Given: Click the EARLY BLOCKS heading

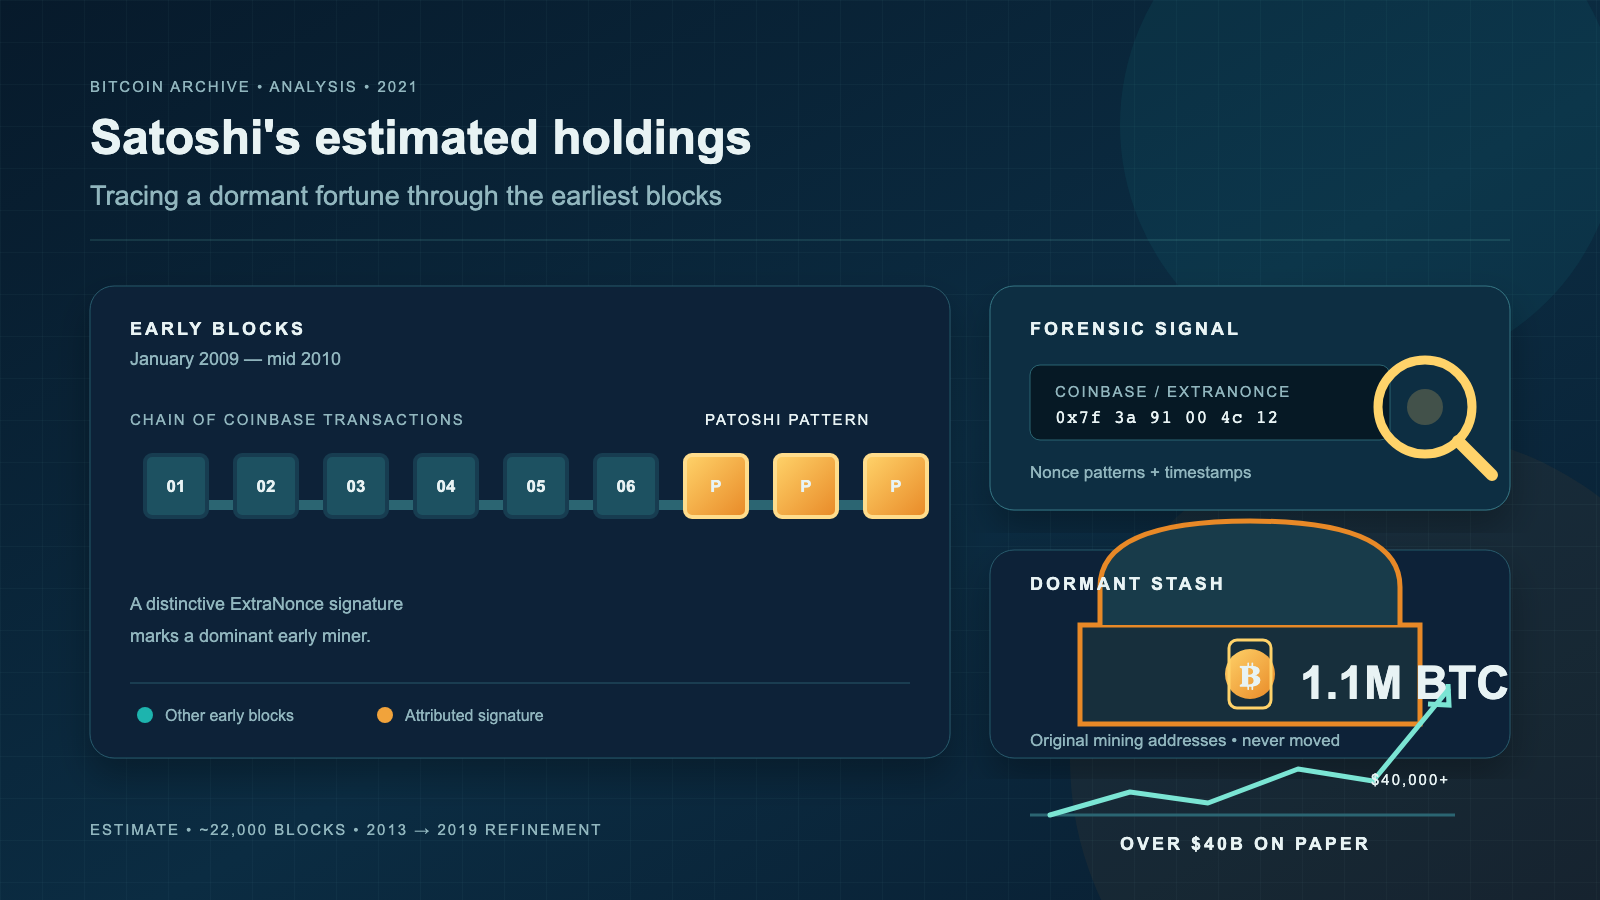Looking at the screenshot, I should [x=217, y=329].
